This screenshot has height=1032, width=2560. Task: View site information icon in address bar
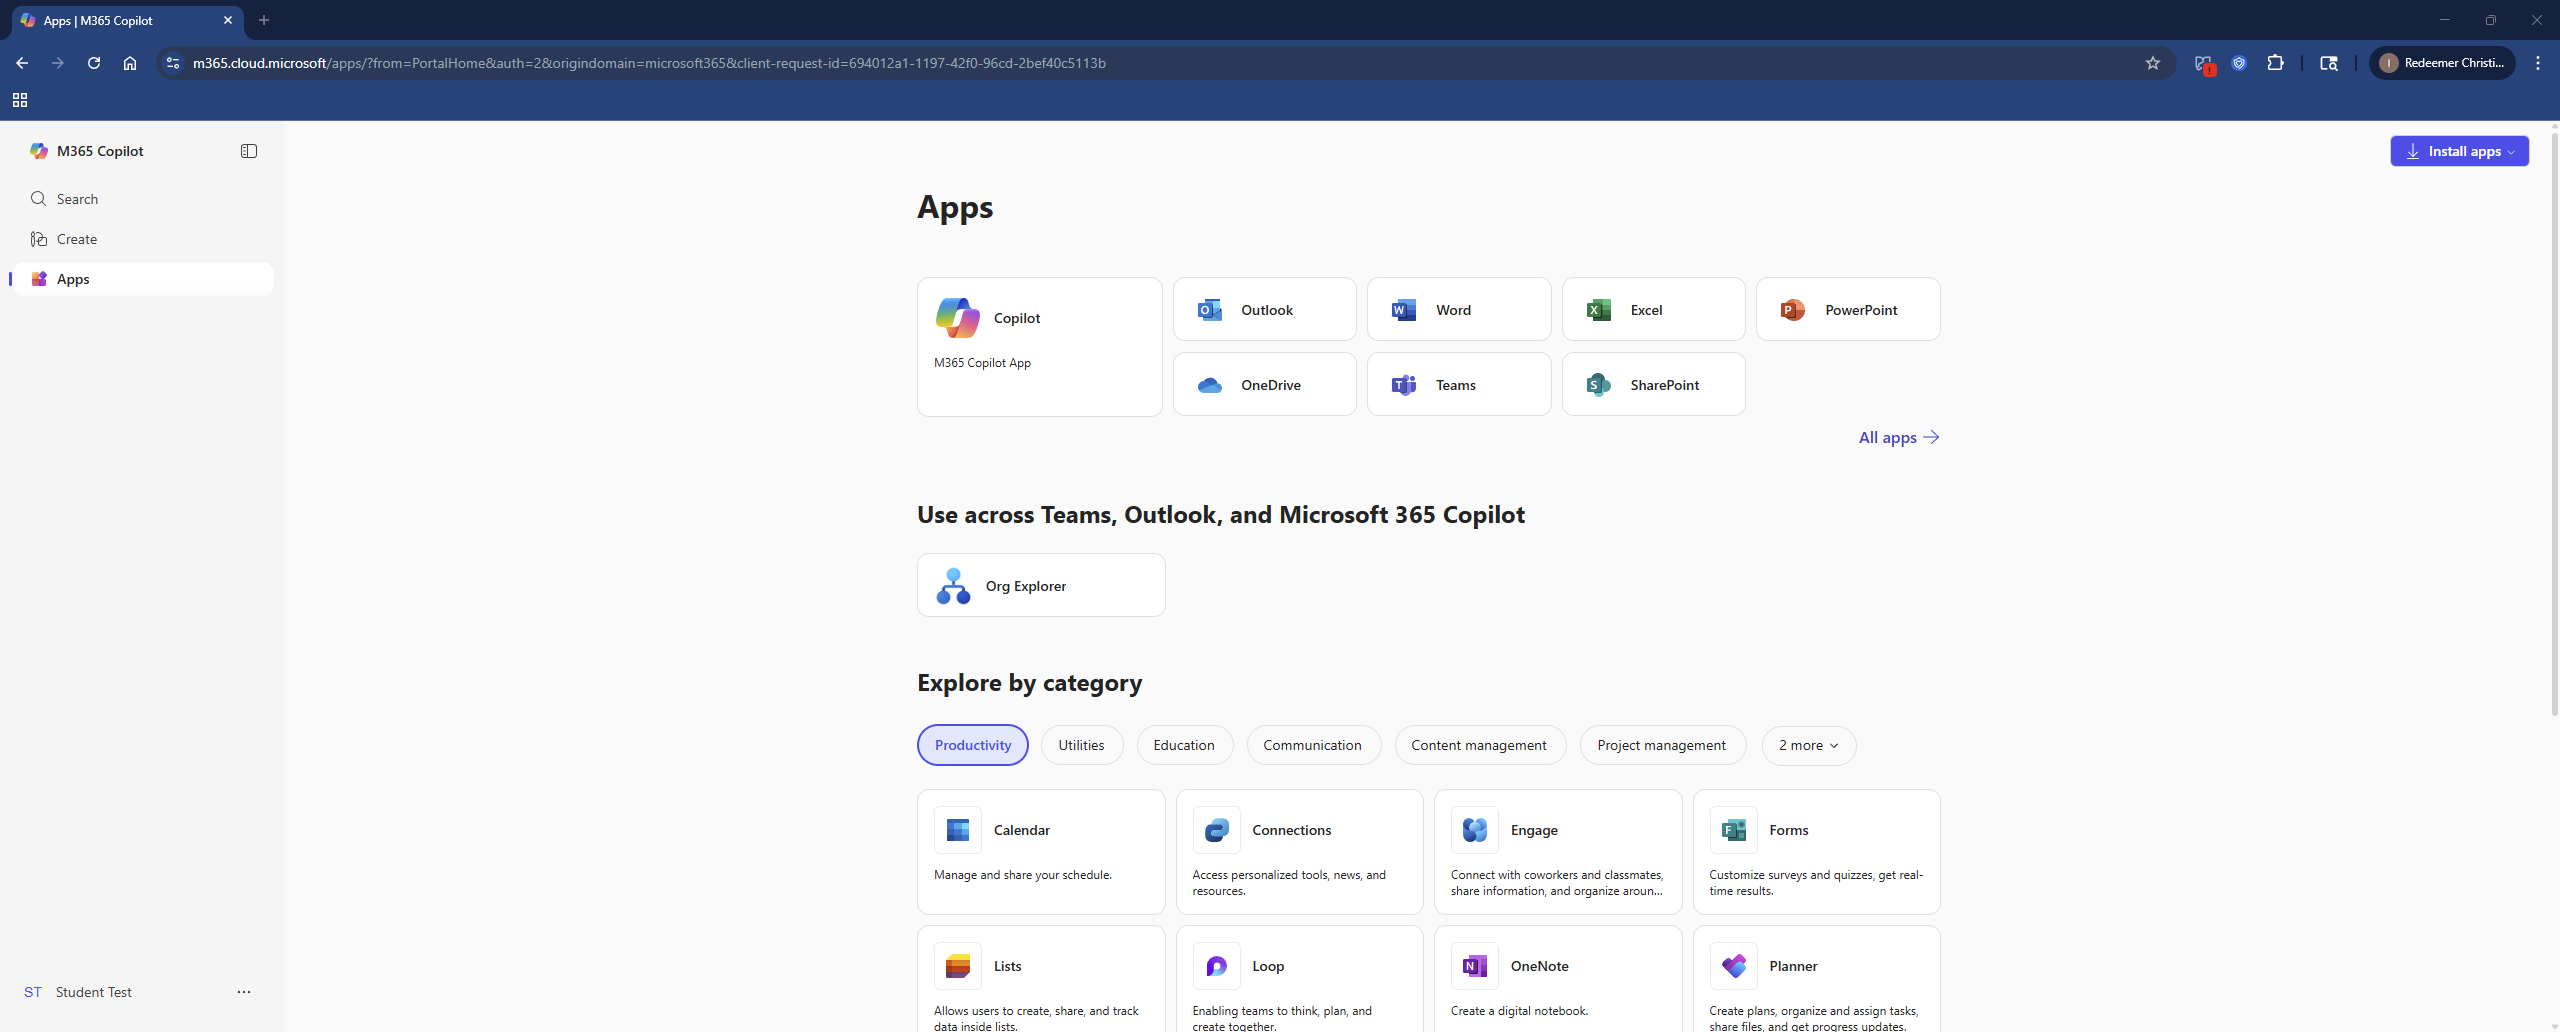pos(173,63)
